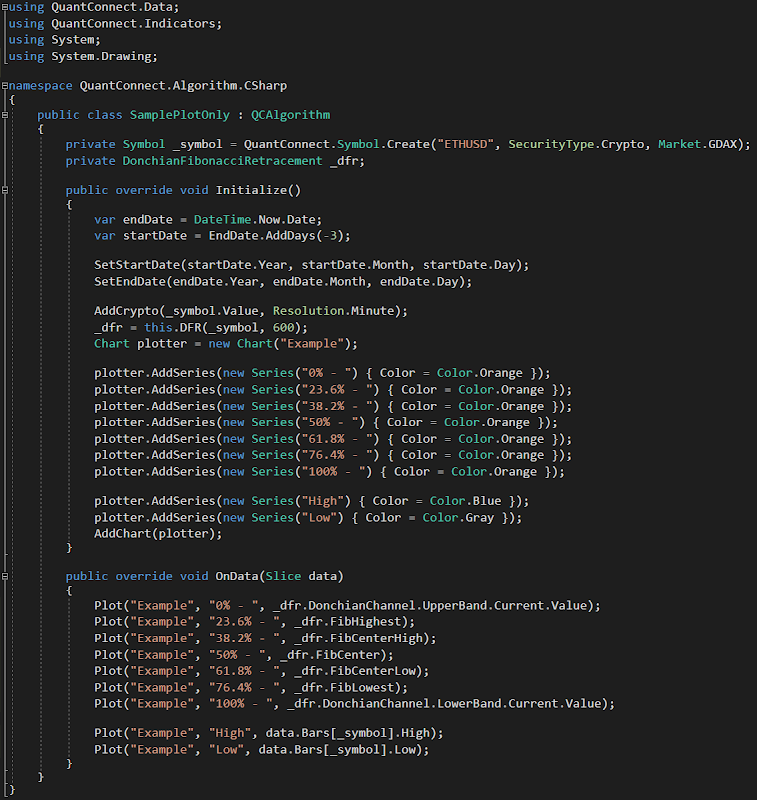Click the "using System;" line

pyautogui.click(x=54, y=40)
